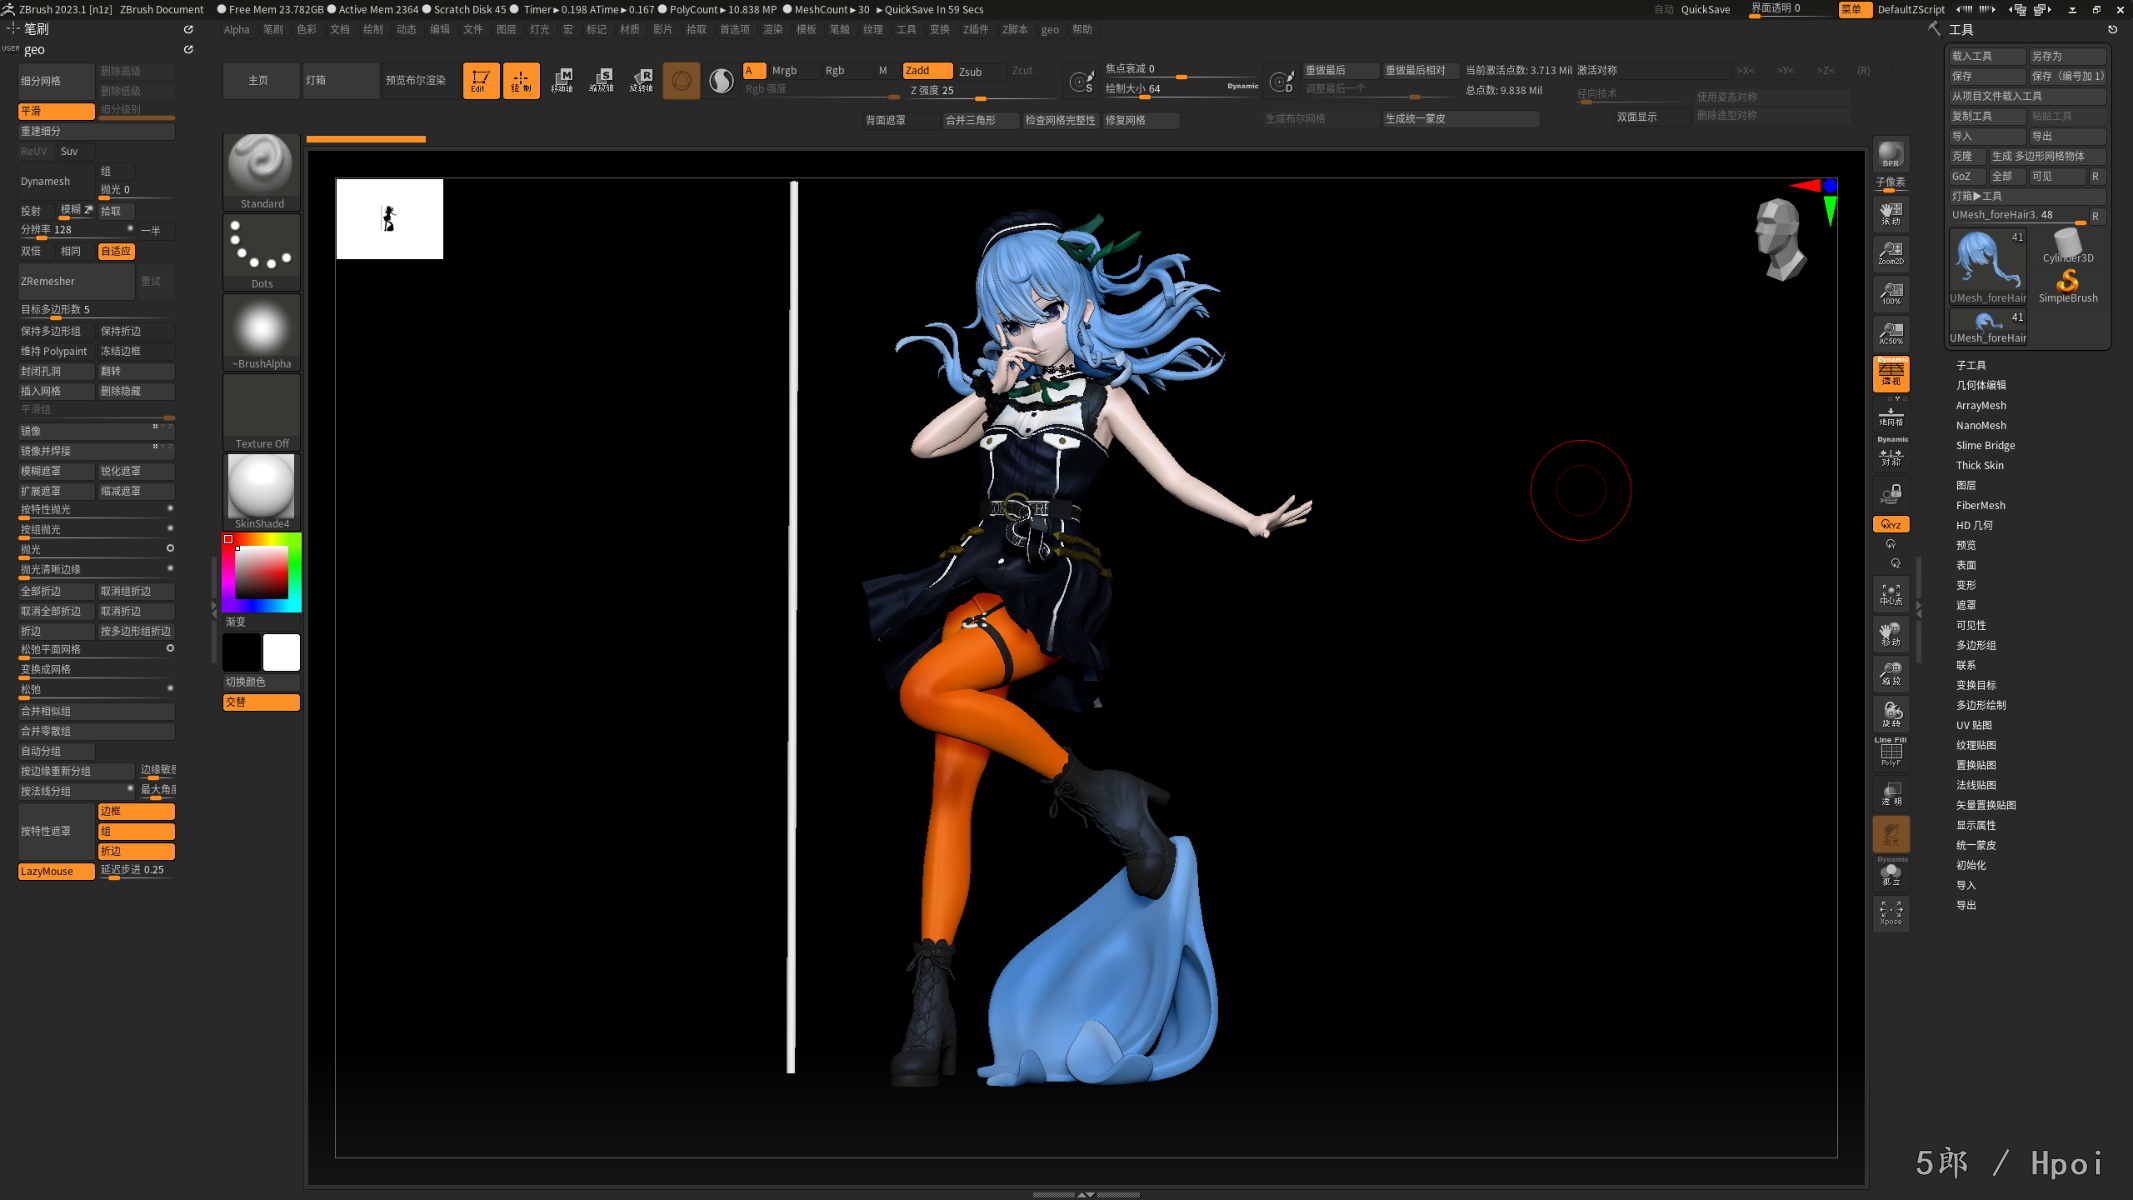Click the Move (移动) view icon
The height and width of the screenshot is (1200, 2133).
point(1891,634)
